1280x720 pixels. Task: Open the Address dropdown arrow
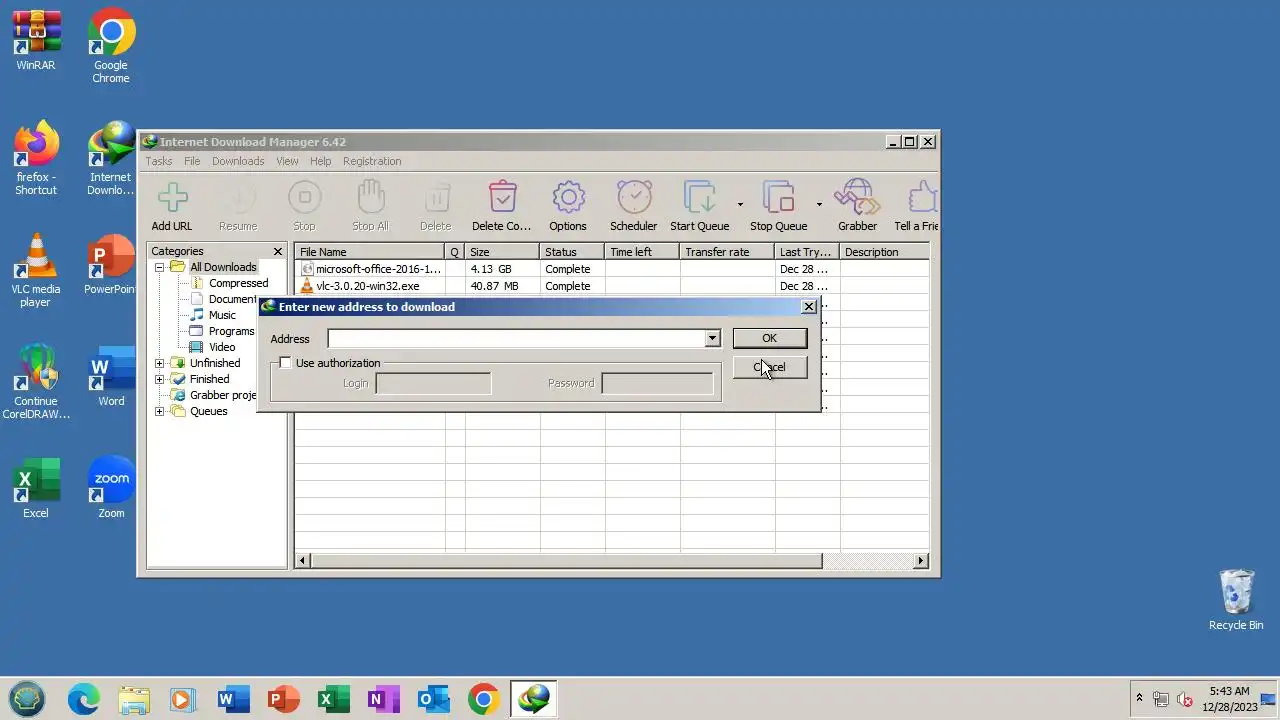[x=712, y=339]
